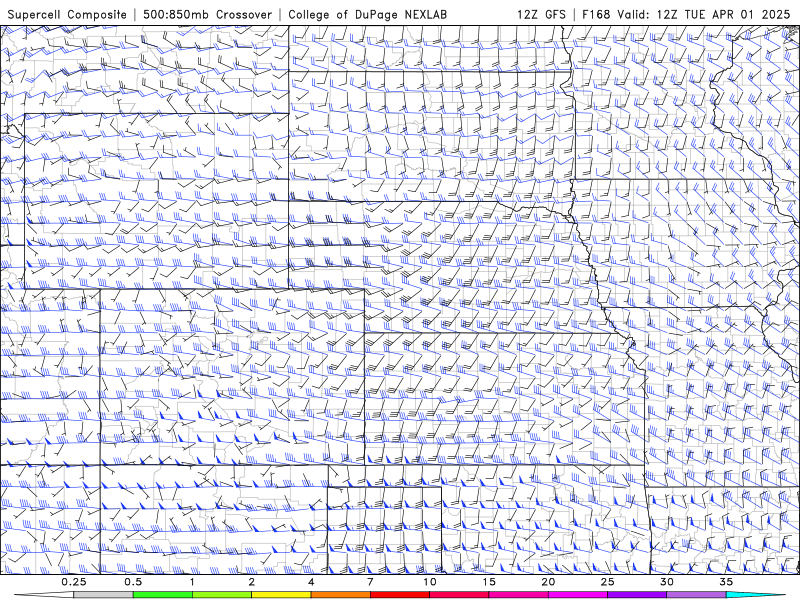Click the legend value 10
The width and height of the screenshot is (800, 600).
(430, 582)
